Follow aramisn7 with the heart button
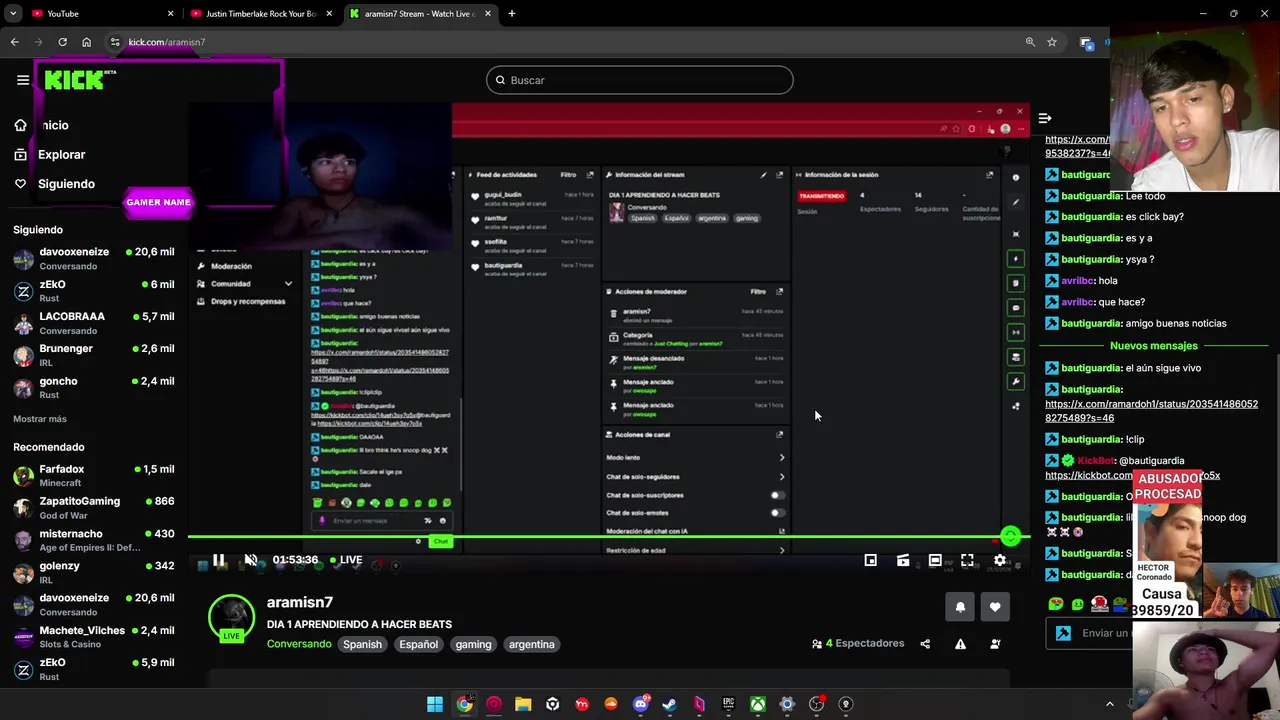Image resolution: width=1280 pixels, height=720 pixels. [x=995, y=607]
